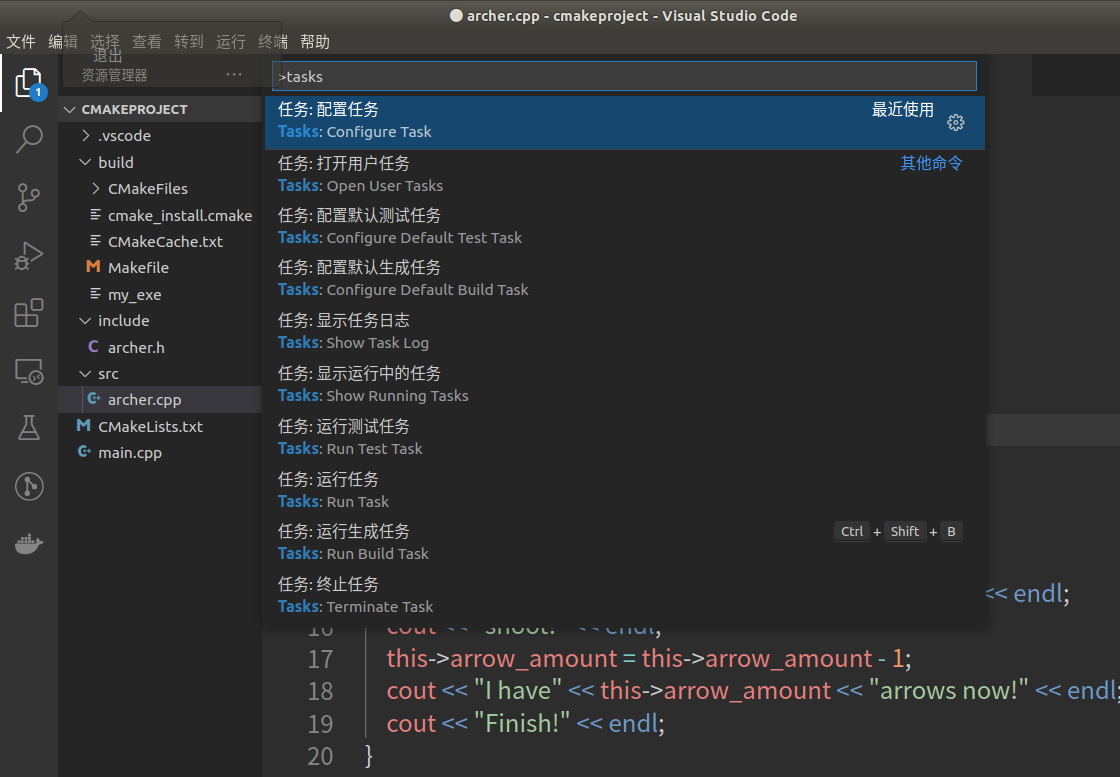Click the archer.cpp file icon in tree

94,399
